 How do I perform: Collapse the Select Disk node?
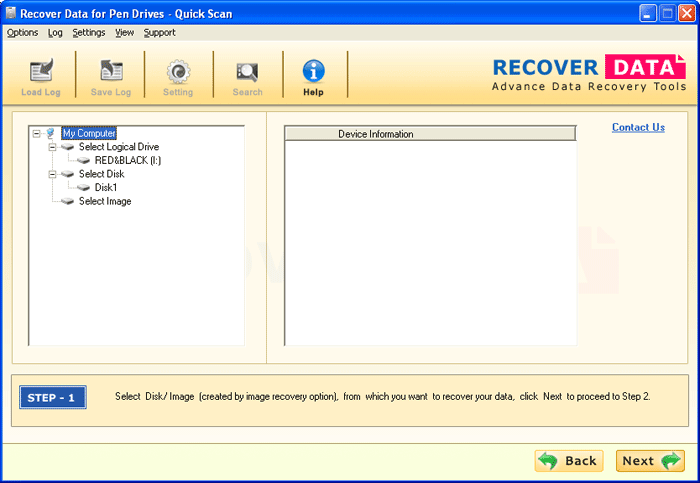(x=52, y=174)
